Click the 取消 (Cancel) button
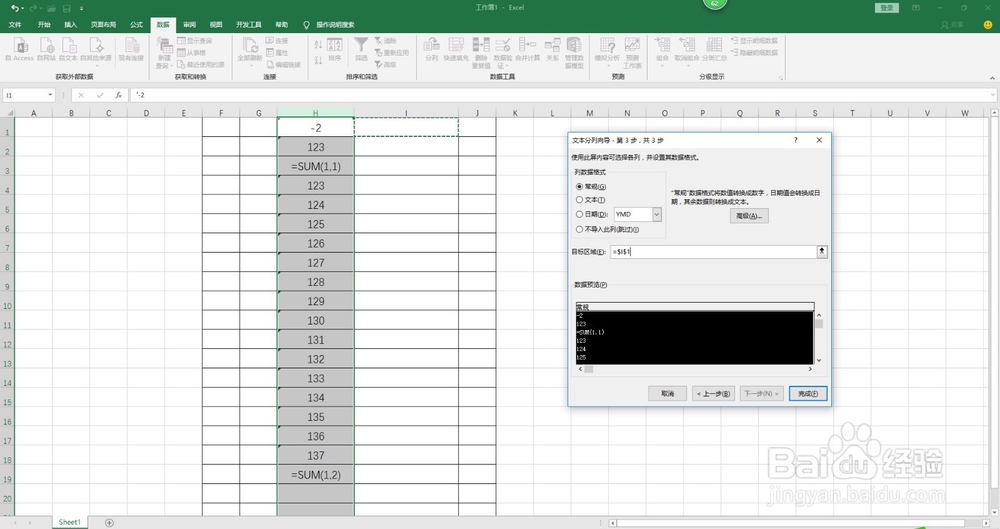 pos(668,394)
